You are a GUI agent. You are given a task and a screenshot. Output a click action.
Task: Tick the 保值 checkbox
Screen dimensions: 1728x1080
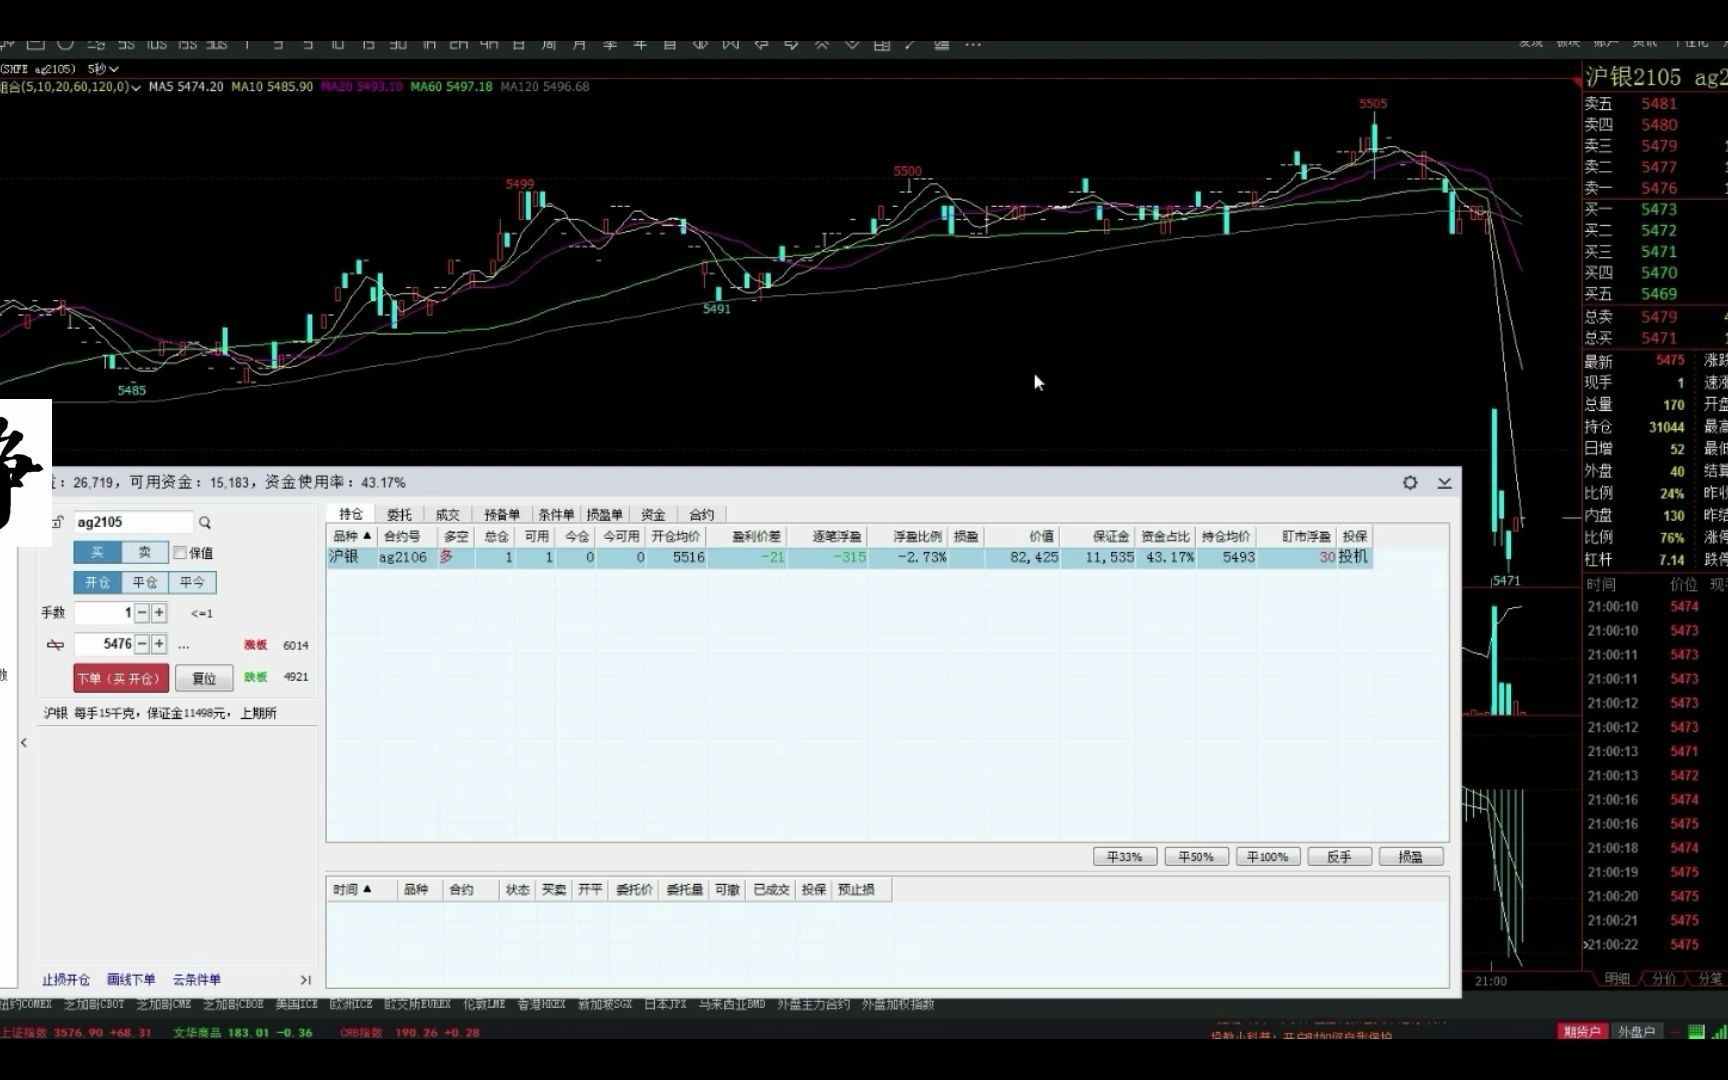point(180,552)
